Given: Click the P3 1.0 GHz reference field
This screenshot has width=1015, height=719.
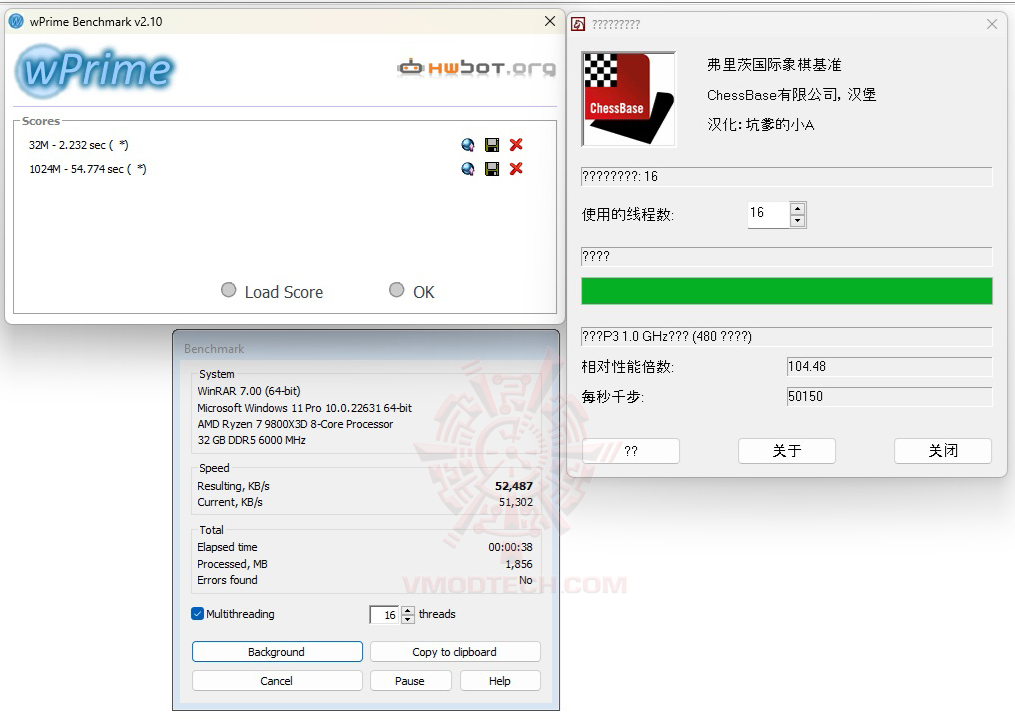Looking at the screenshot, I should [x=786, y=337].
